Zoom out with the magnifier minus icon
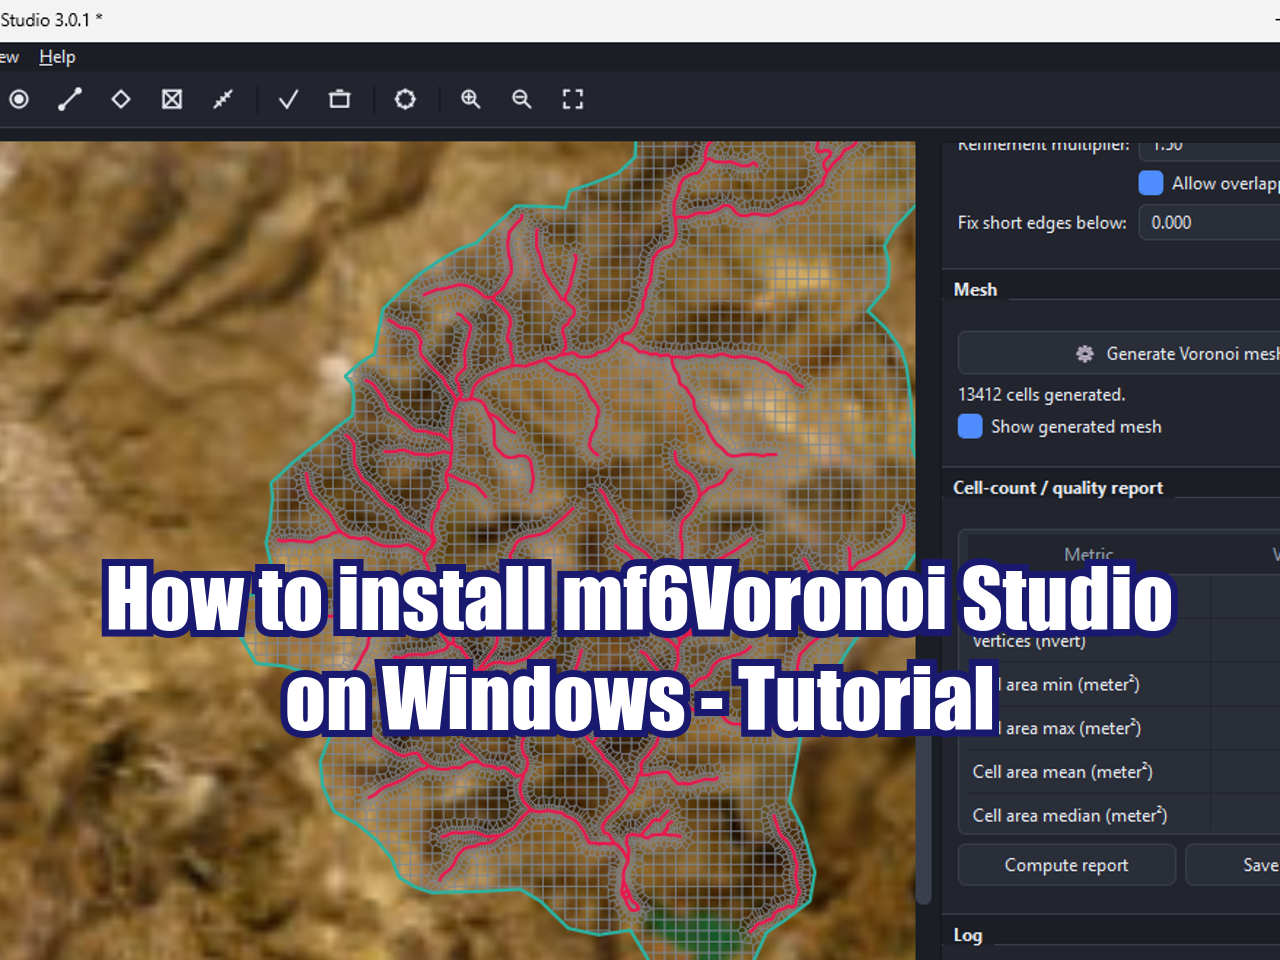 (522, 99)
